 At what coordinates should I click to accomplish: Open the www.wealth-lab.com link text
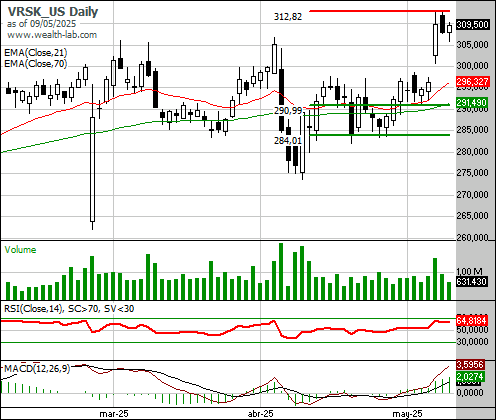52,35
